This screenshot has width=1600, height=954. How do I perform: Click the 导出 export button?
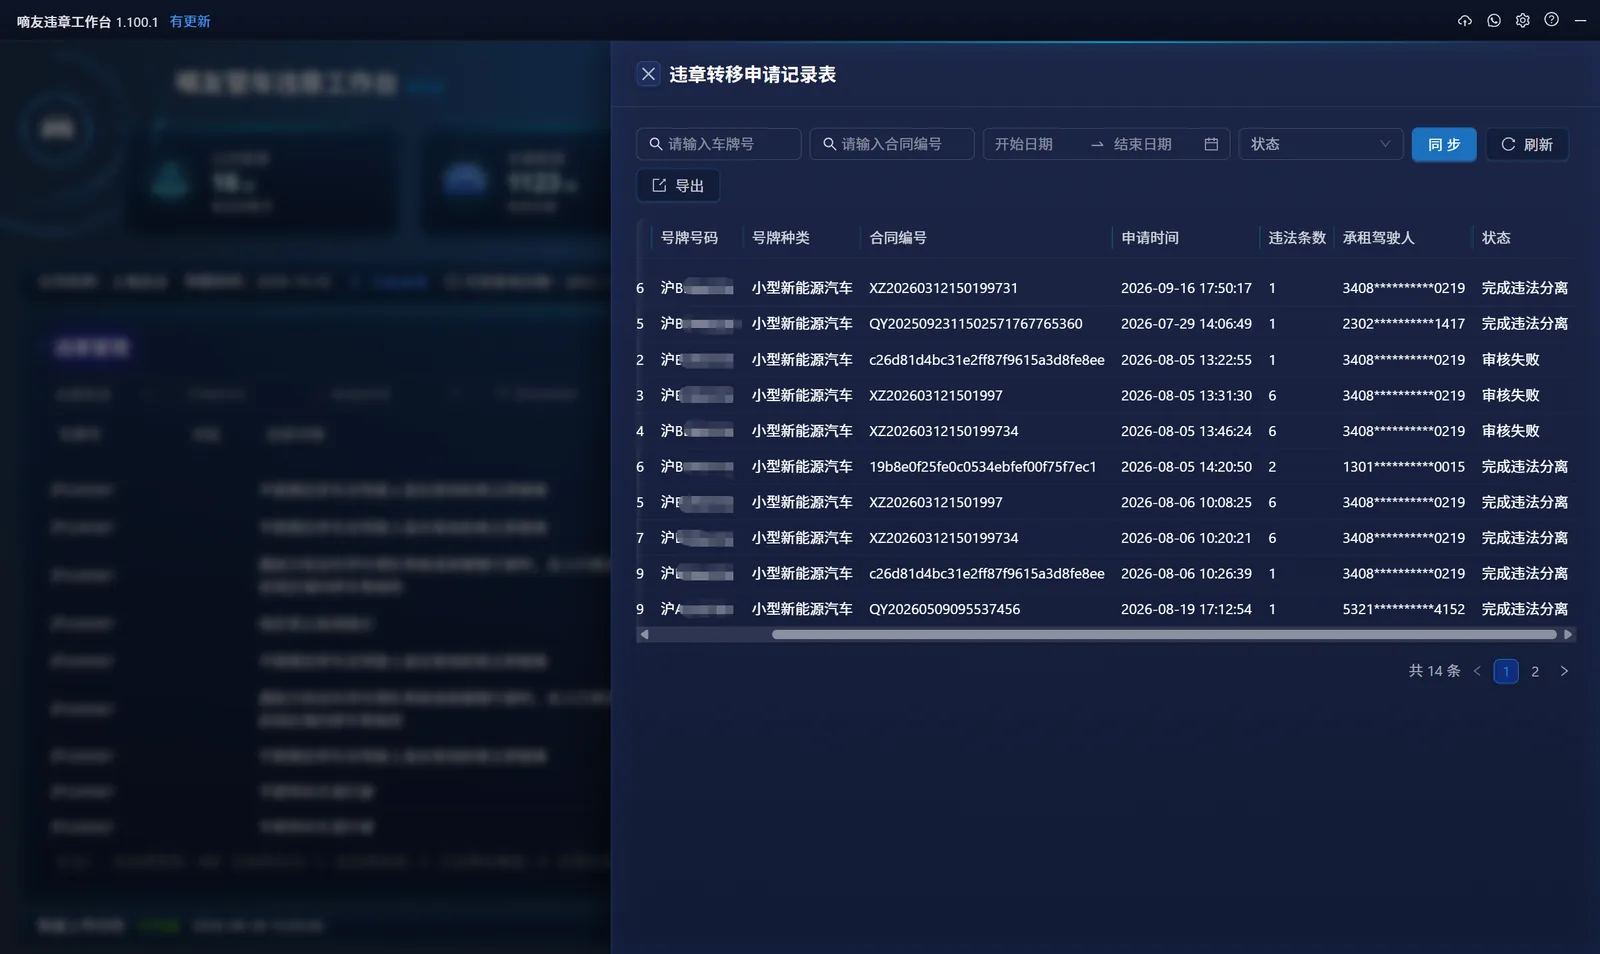coord(678,185)
